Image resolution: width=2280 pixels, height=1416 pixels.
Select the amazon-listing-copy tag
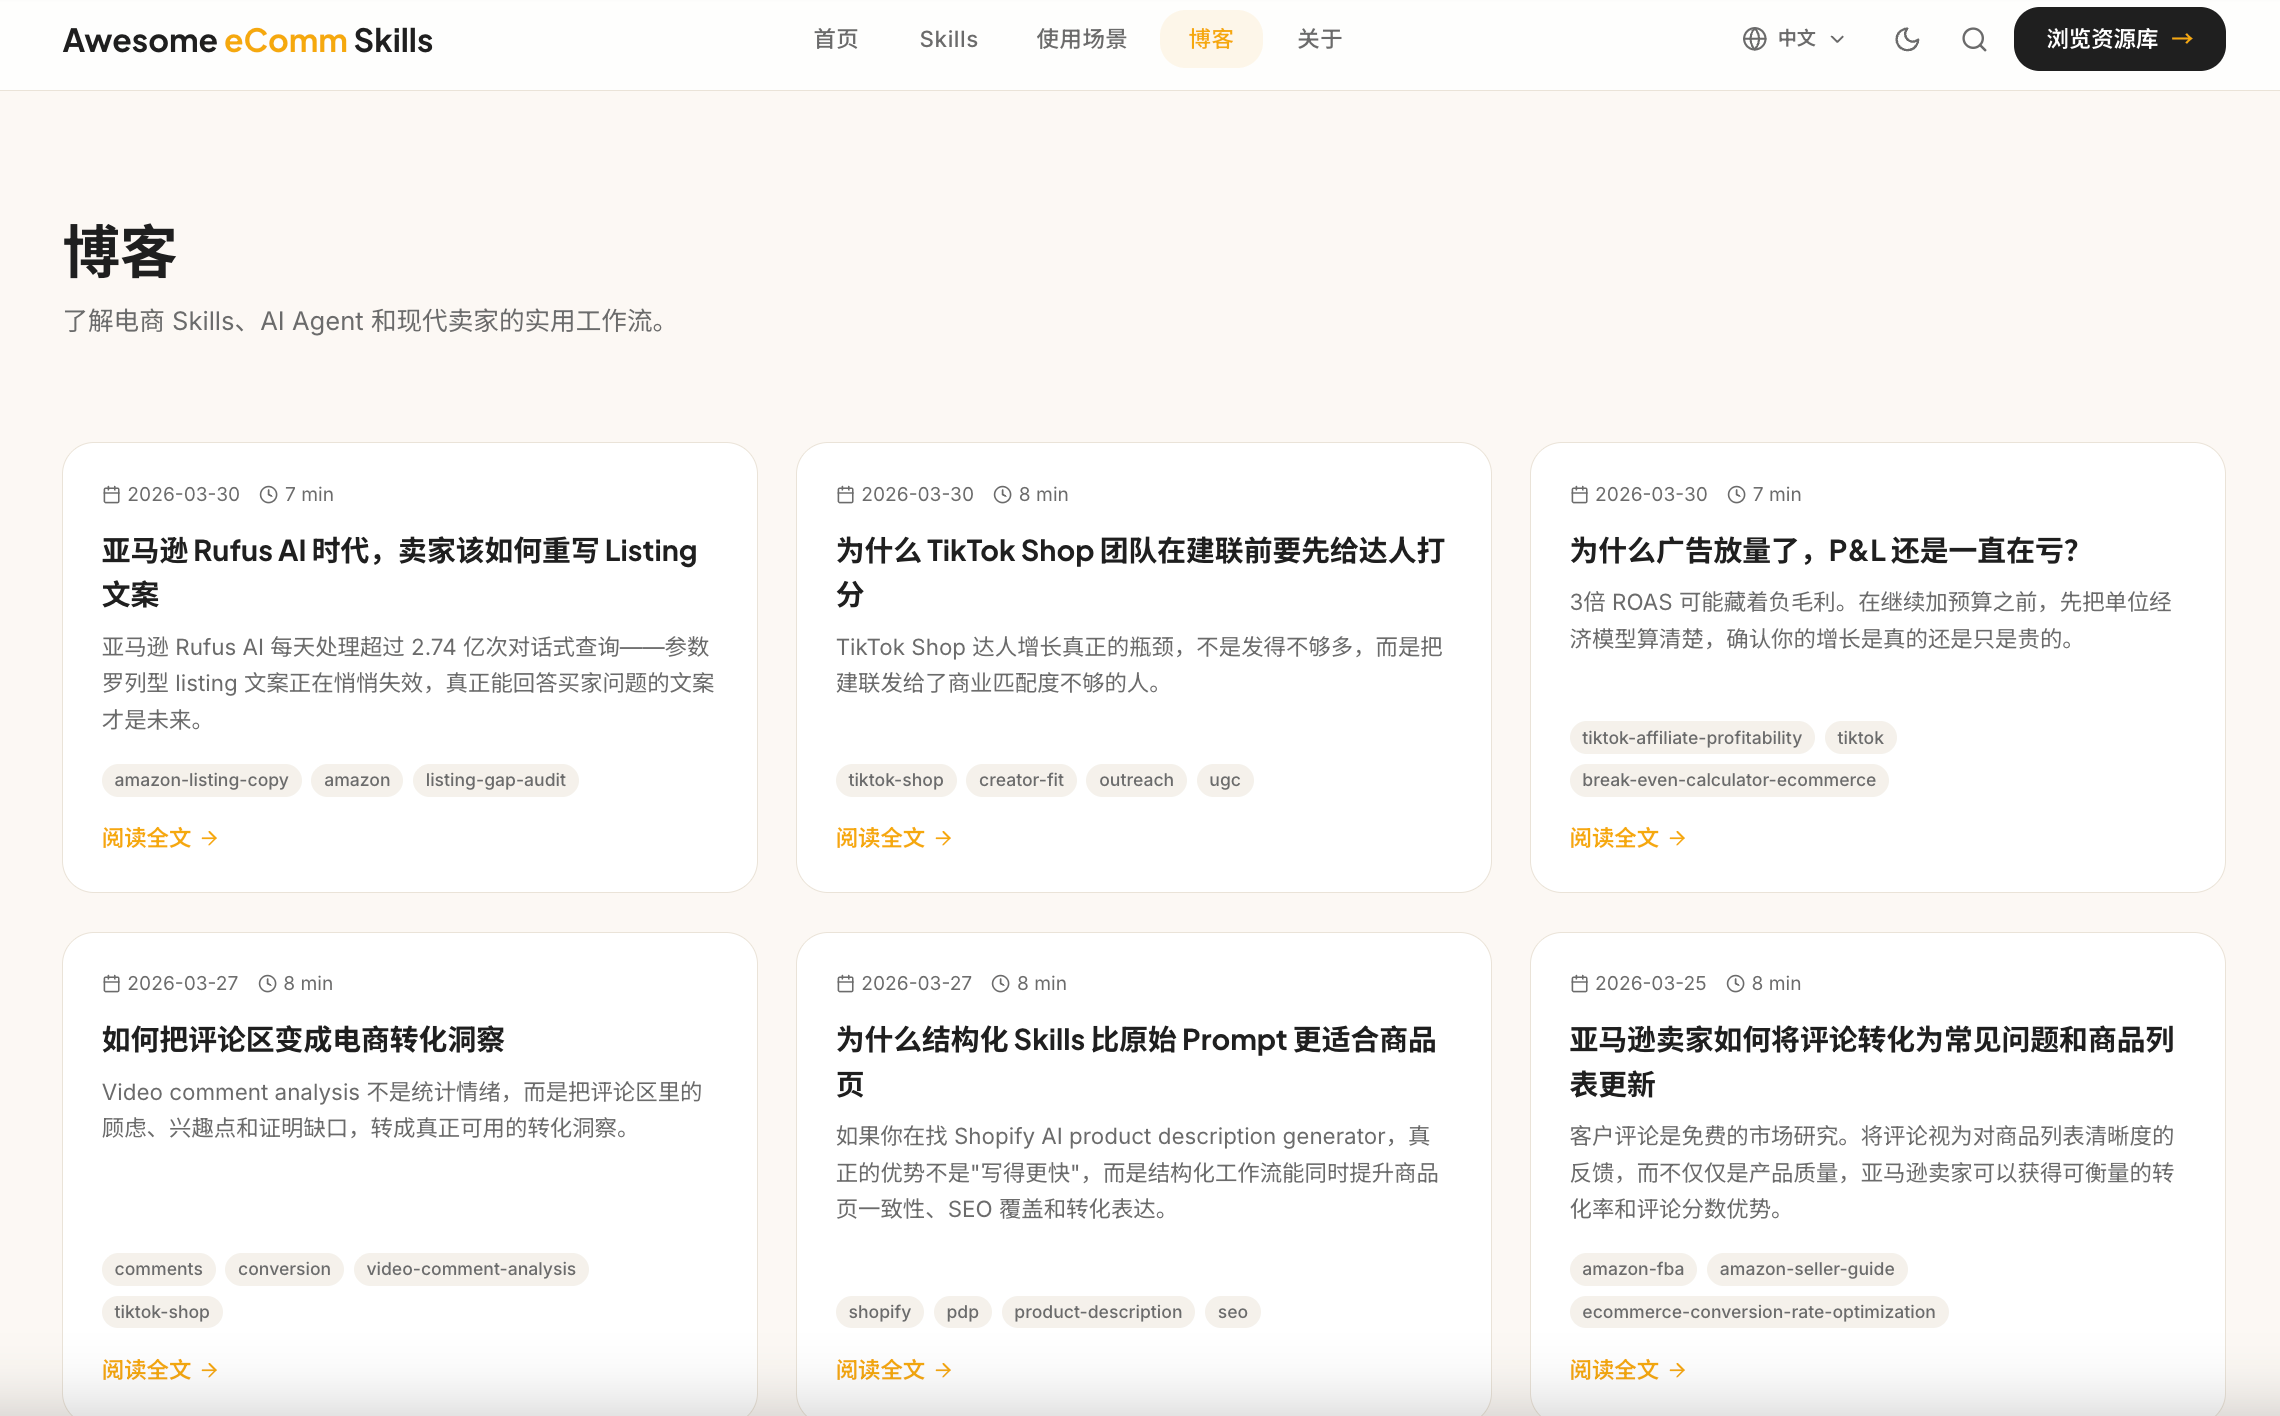[x=201, y=780]
